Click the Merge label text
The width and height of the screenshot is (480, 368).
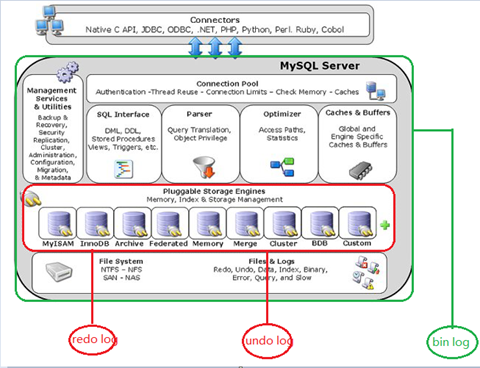click(x=245, y=244)
